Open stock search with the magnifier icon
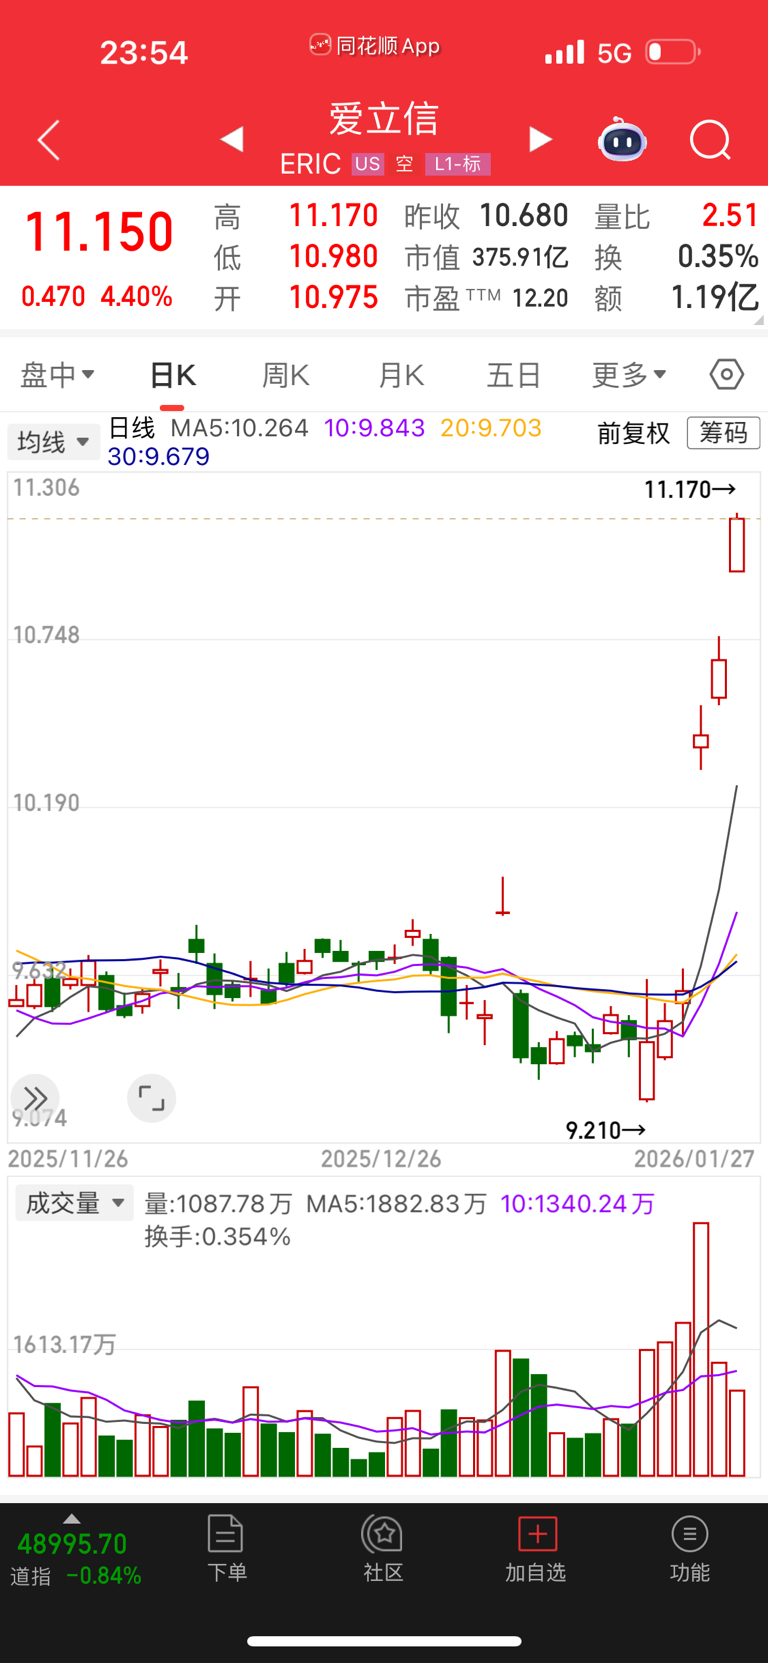This screenshot has height=1663, width=768. coord(711,140)
